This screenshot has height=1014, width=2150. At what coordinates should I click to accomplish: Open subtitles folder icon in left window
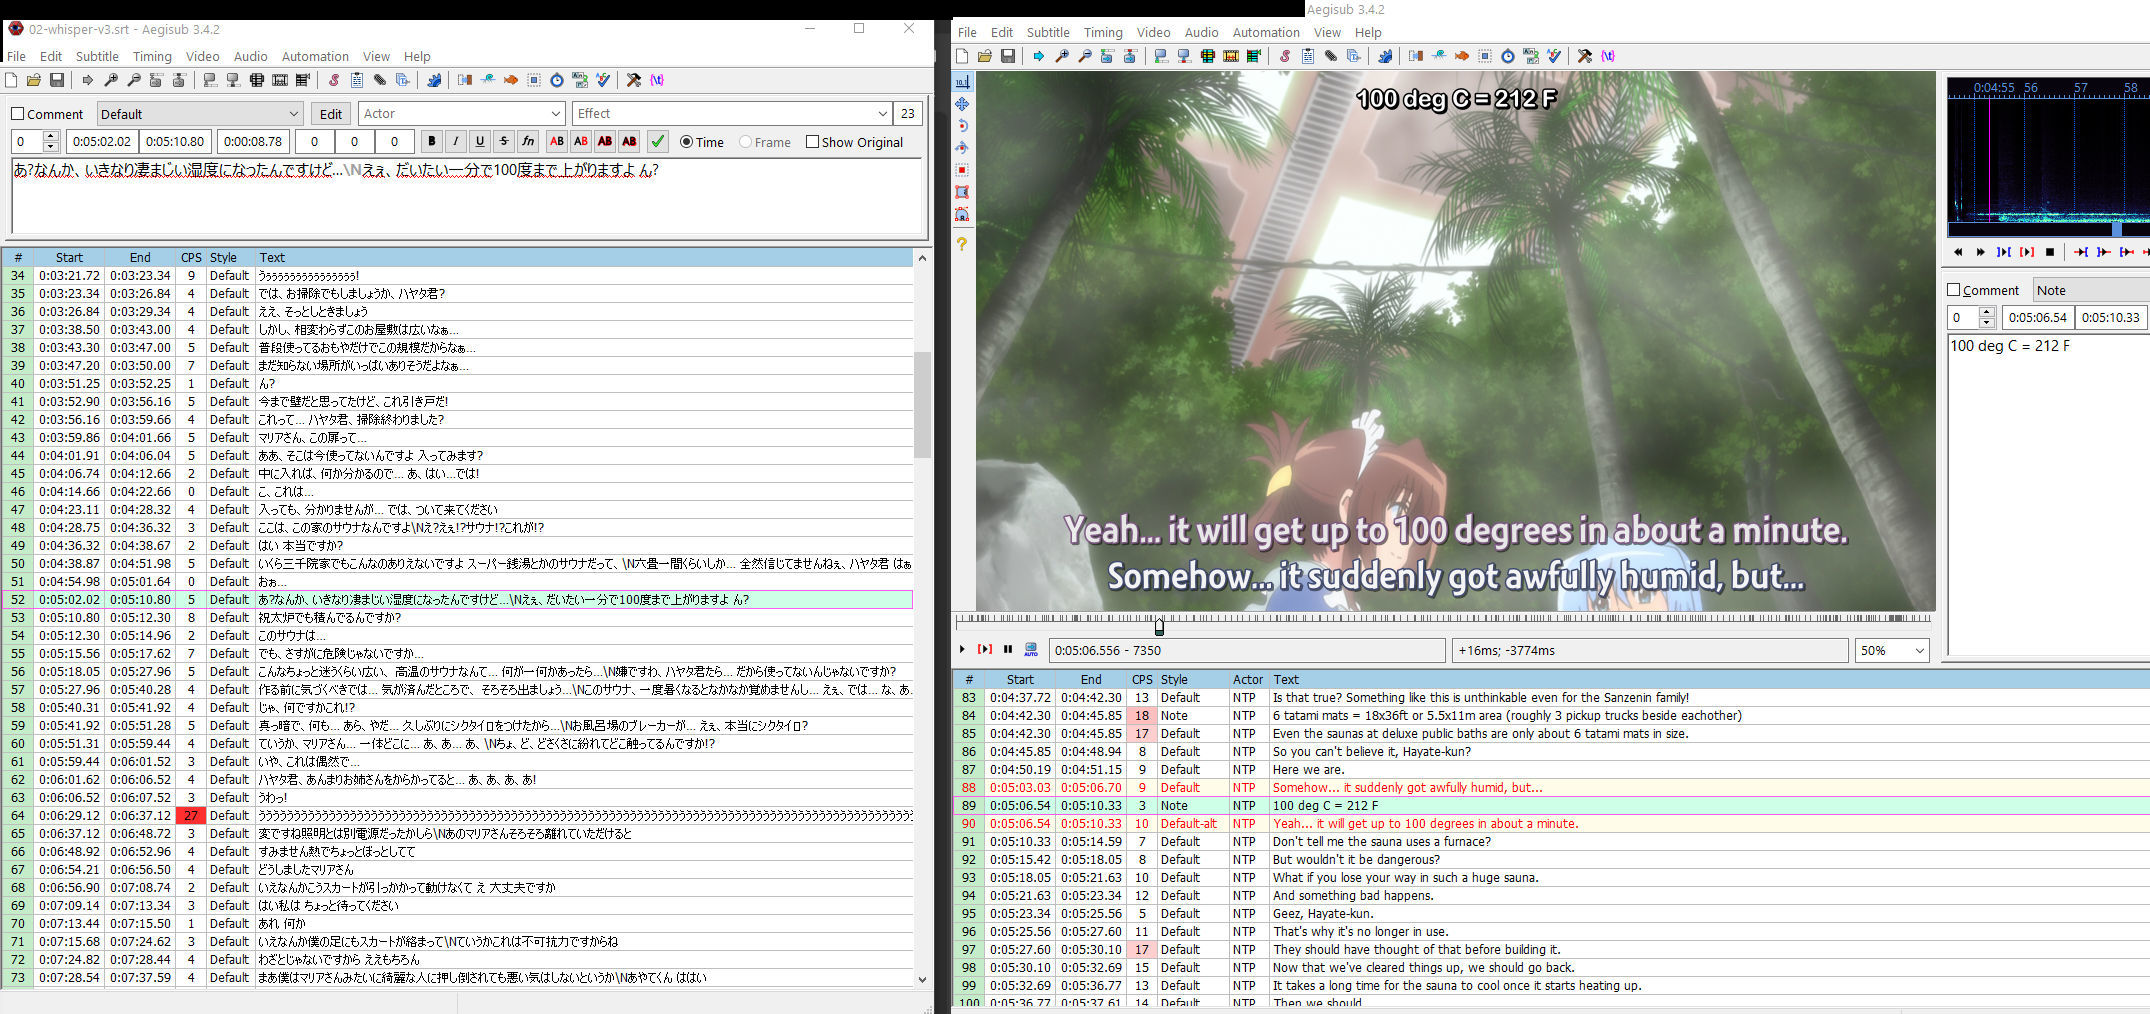click(34, 80)
